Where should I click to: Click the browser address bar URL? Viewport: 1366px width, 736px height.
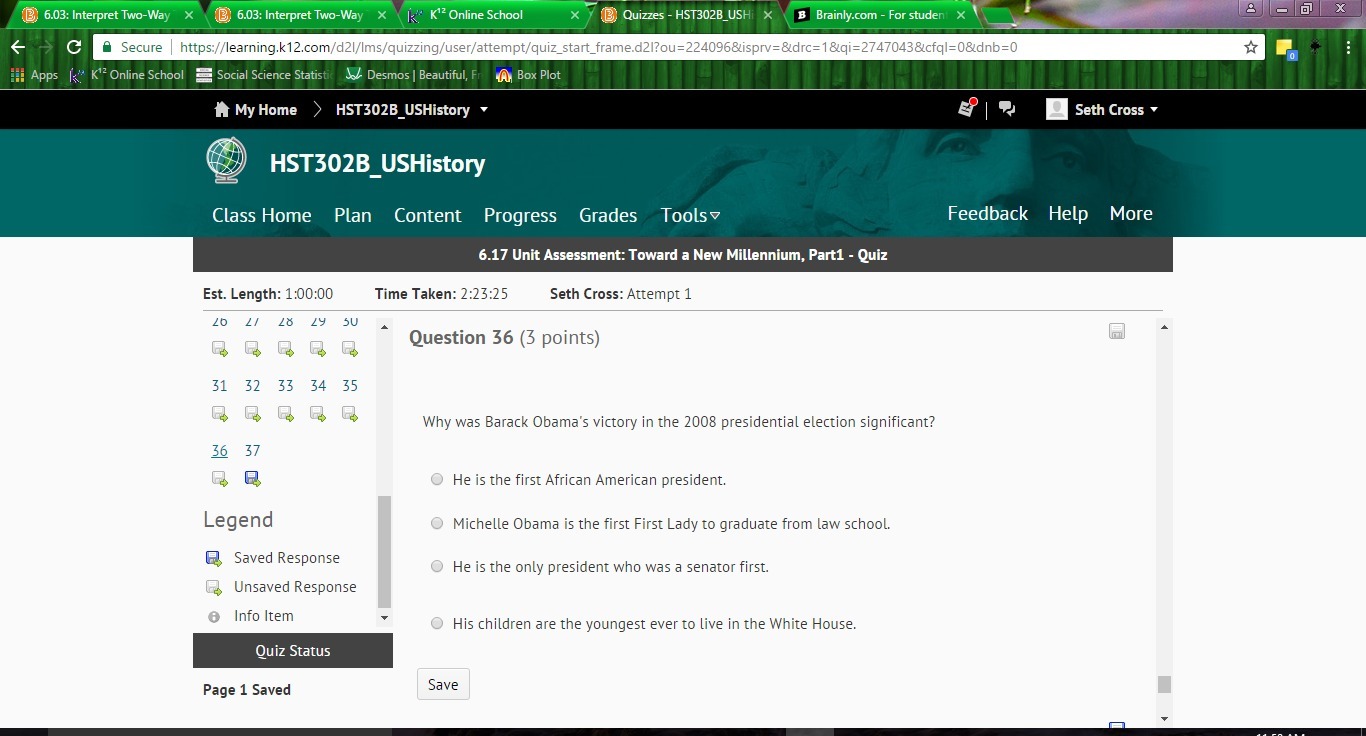pos(598,47)
